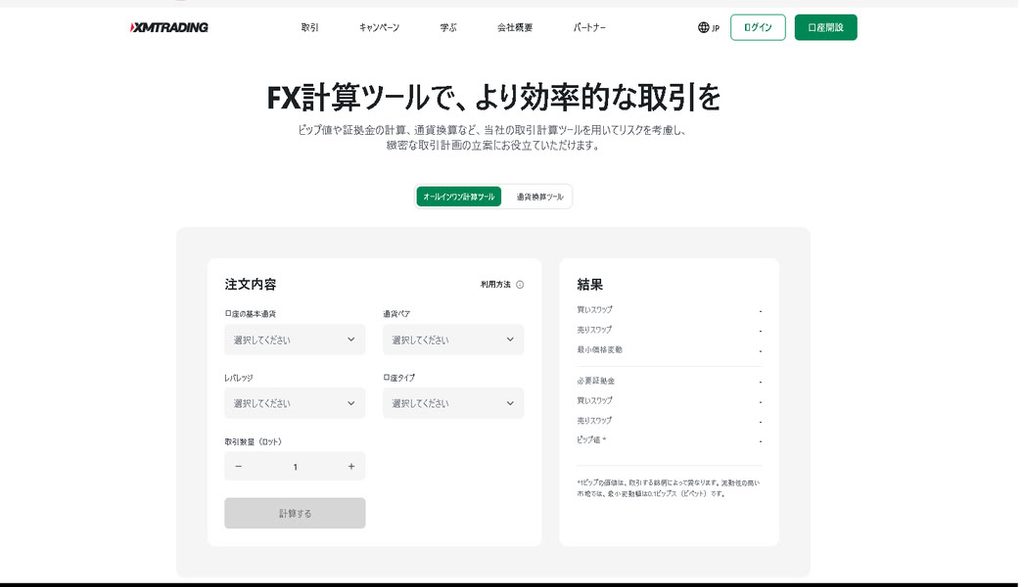
Task: Click the ログイン button
Action: [x=758, y=27]
